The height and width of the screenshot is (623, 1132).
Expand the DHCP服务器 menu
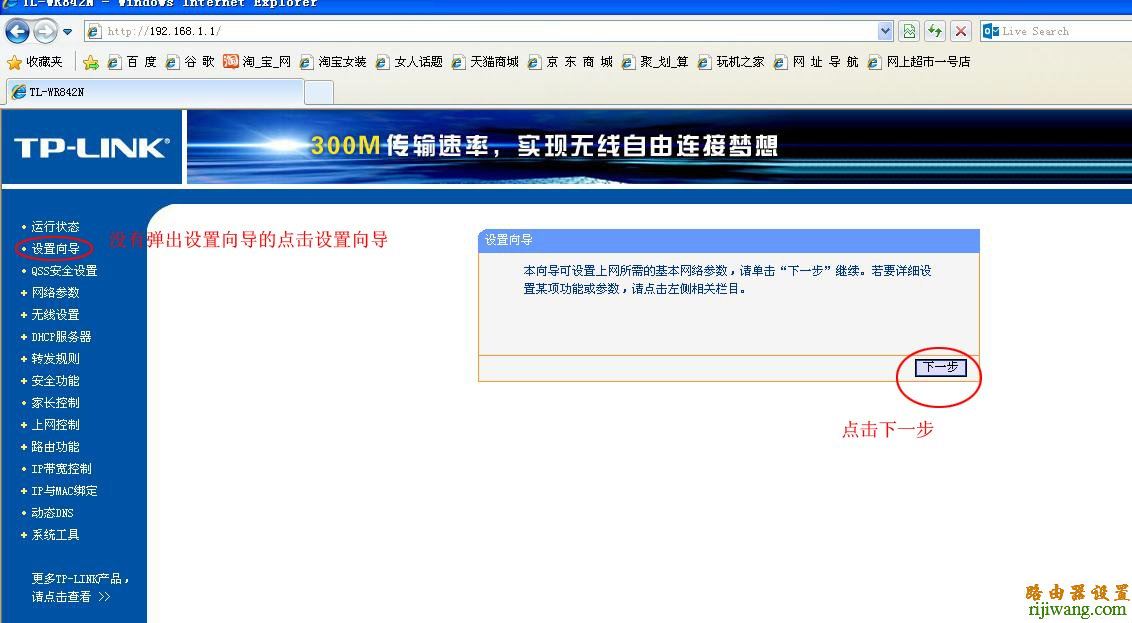click(x=61, y=336)
